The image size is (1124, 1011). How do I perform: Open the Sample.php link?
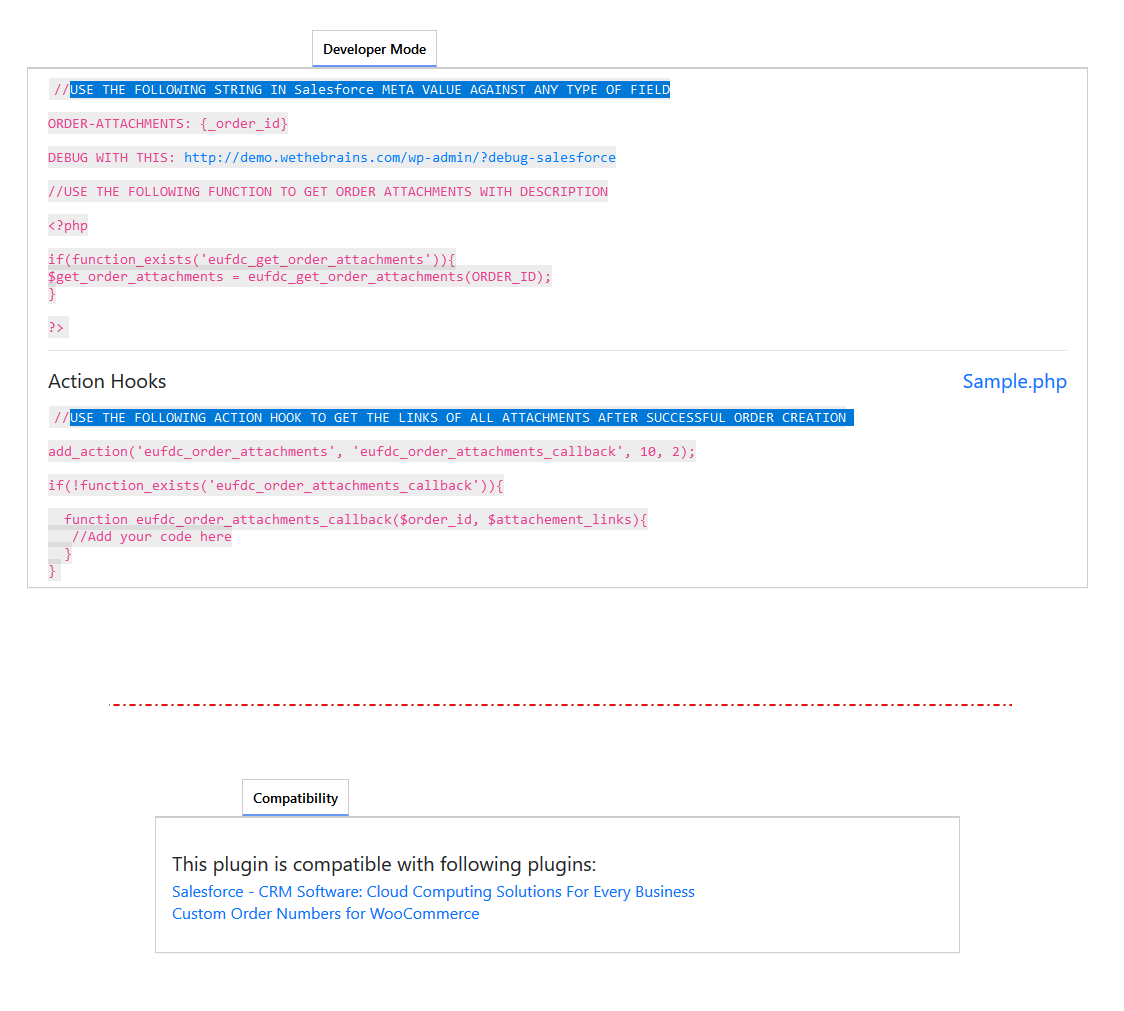pyautogui.click(x=1014, y=381)
